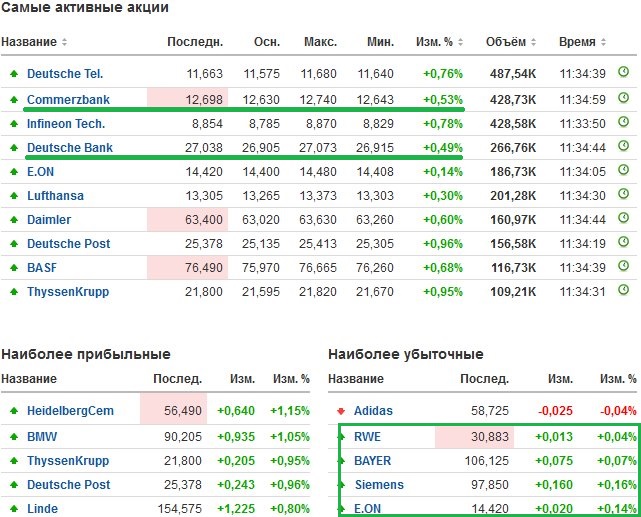Screen dimensions: 641x517
Task: Open the Linde stock link
Action: point(42,509)
